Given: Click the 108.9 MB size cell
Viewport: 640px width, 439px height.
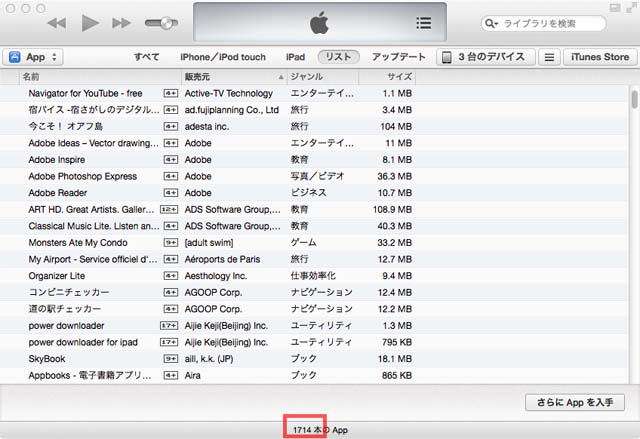Looking at the screenshot, I should tap(392, 210).
